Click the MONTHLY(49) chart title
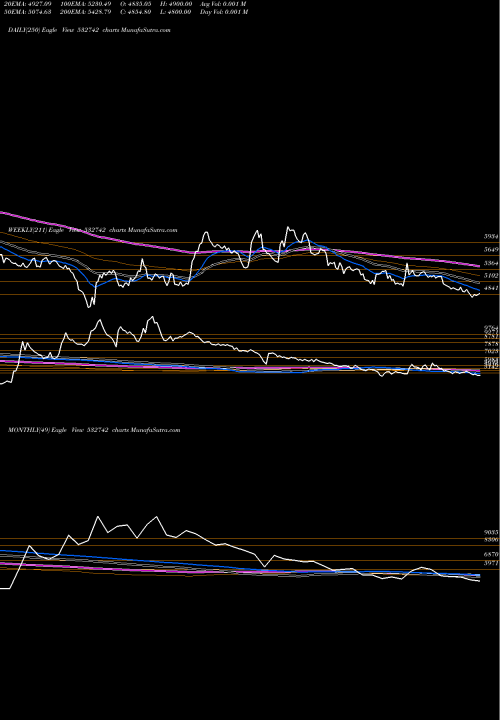500x720 pixels. coord(94,430)
